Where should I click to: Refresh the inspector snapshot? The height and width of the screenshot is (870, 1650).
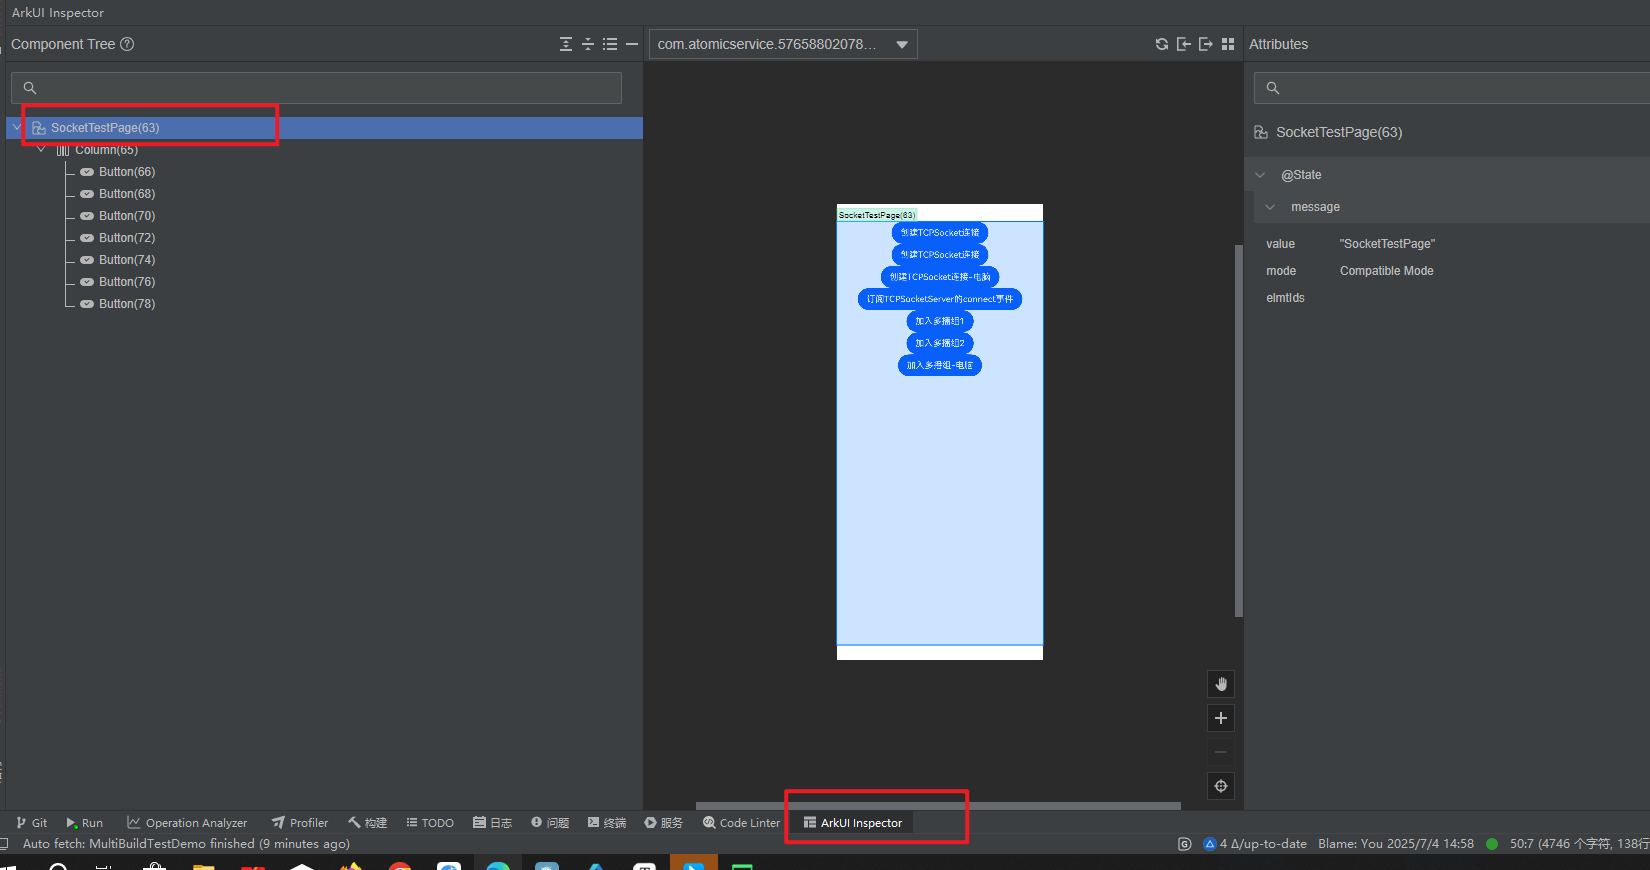point(1161,44)
